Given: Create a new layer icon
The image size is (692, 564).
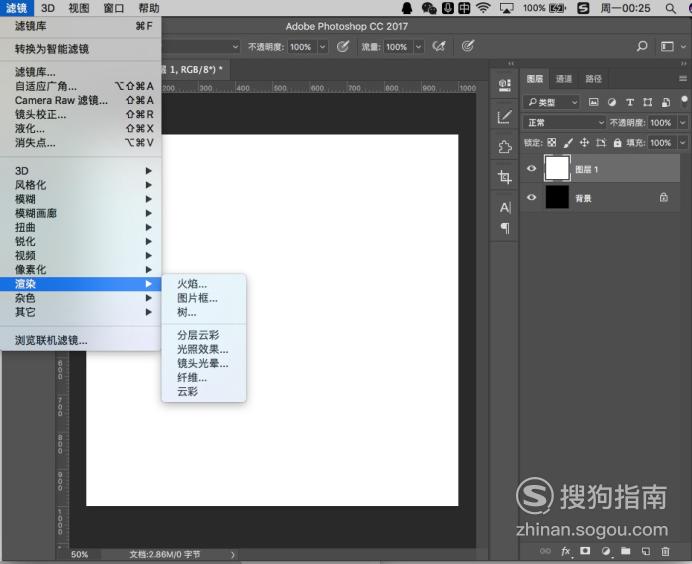Looking at the screenshot, I should pos(646,551).
